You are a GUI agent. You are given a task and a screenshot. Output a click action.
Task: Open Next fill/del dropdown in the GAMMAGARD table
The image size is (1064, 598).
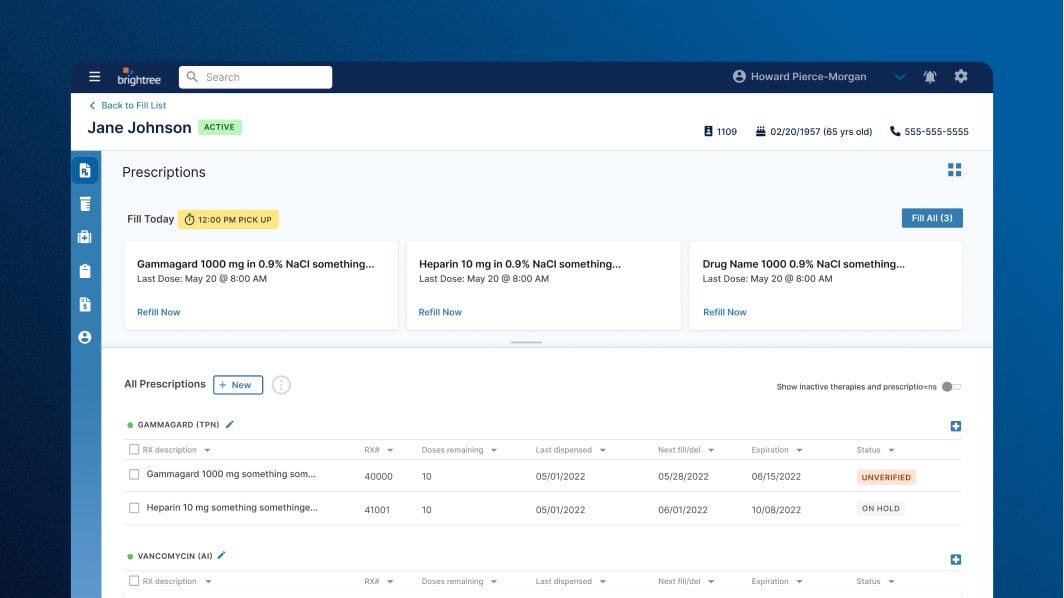pyautogui.click(x=711, y=450)
